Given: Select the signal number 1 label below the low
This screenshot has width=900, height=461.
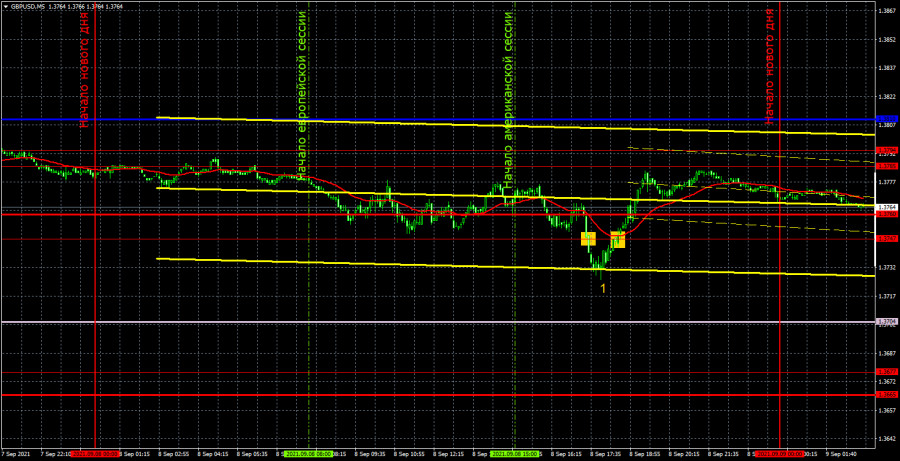Looking at the screenshot, I should [603, 289].
